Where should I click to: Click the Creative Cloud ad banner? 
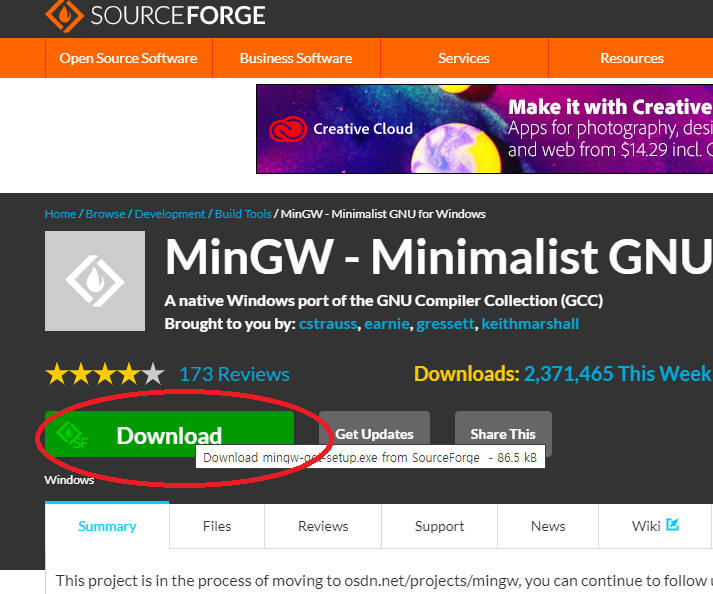pos(485,129)
